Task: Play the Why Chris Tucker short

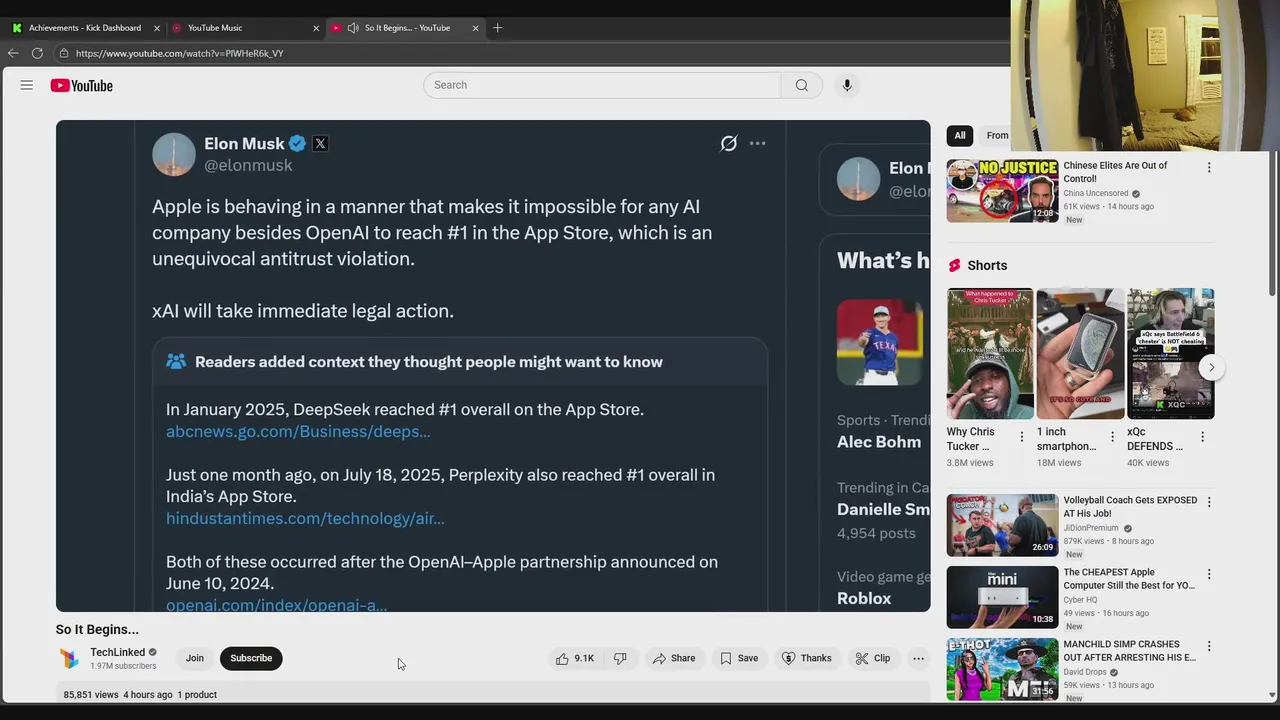Action: [x=990, y=354]
